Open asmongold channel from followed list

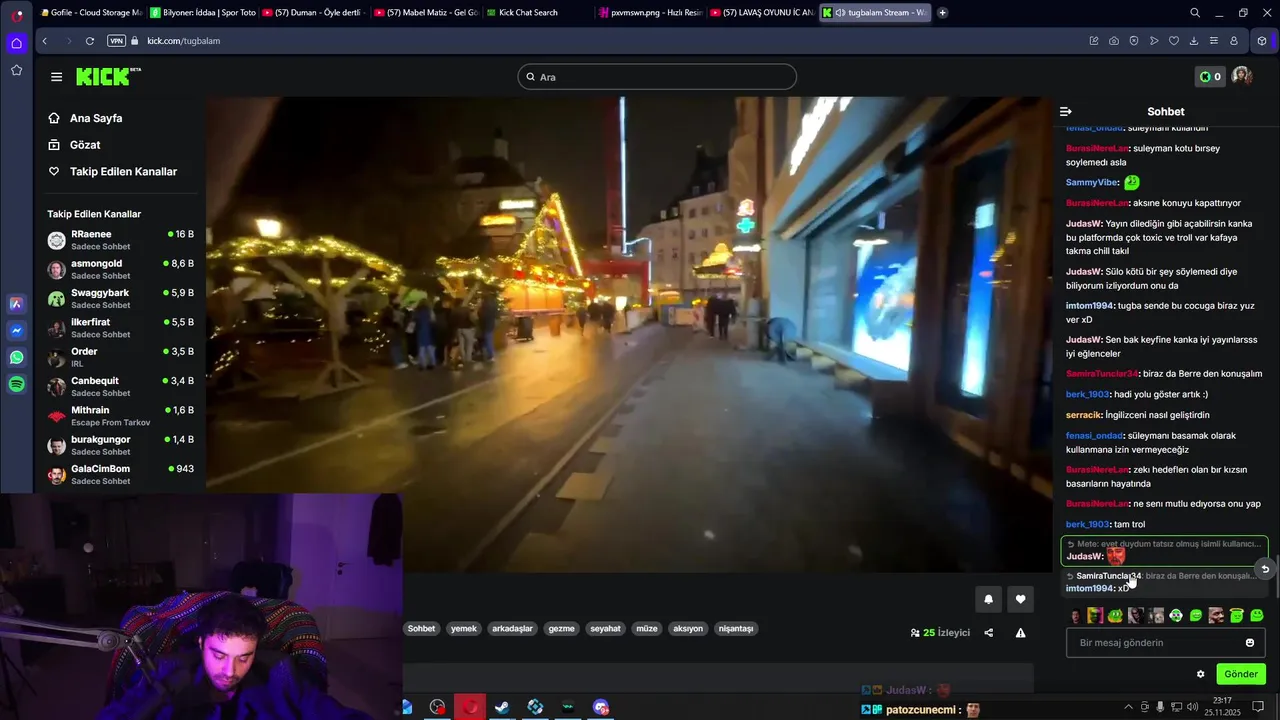(121, 269)
